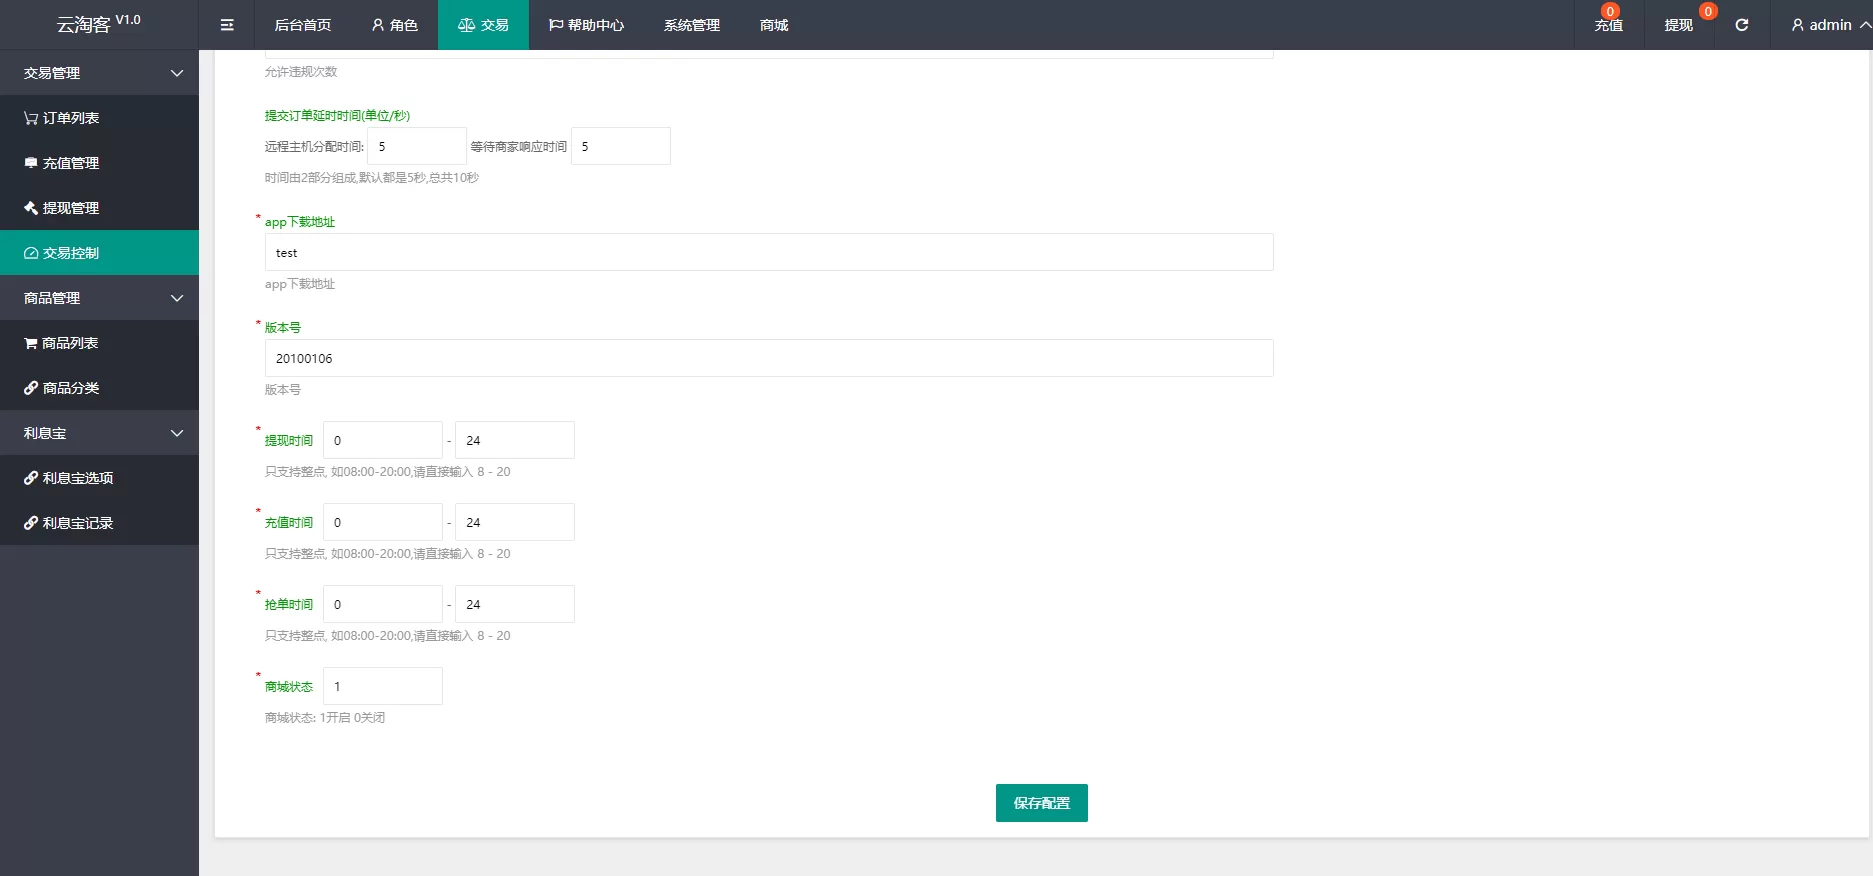
Task: Open 利息宝记录 in the sidebar
Action: [77, 523]
